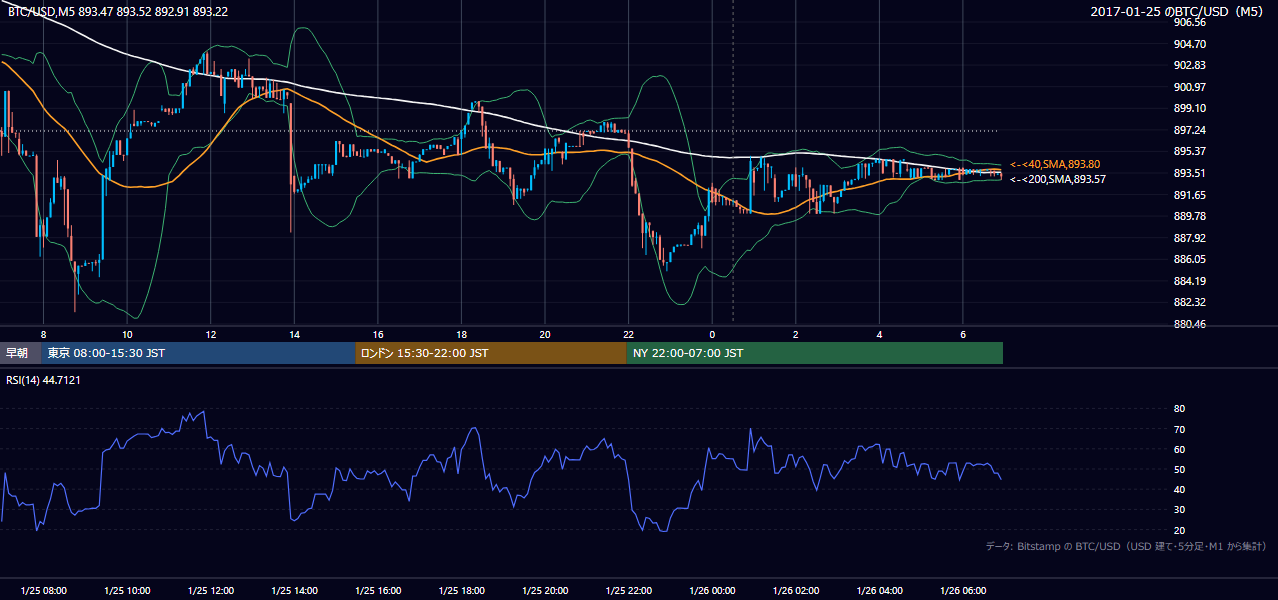Viewport: 1278px width, 600px height.
Task: Click the 899.10 price axis value
Action: (x=1189, y=108)
